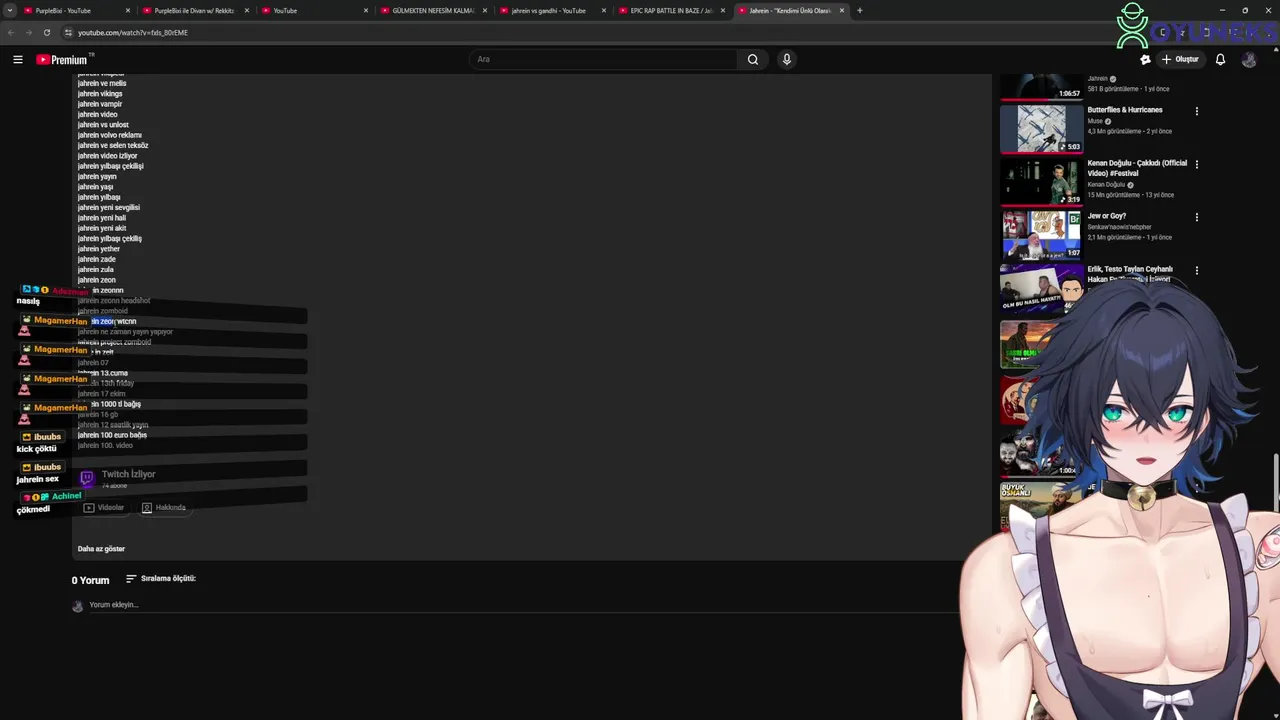Click Daha az göster to collapse description
The height and width of the screenshot is (720, 1280).
(101, 549)
